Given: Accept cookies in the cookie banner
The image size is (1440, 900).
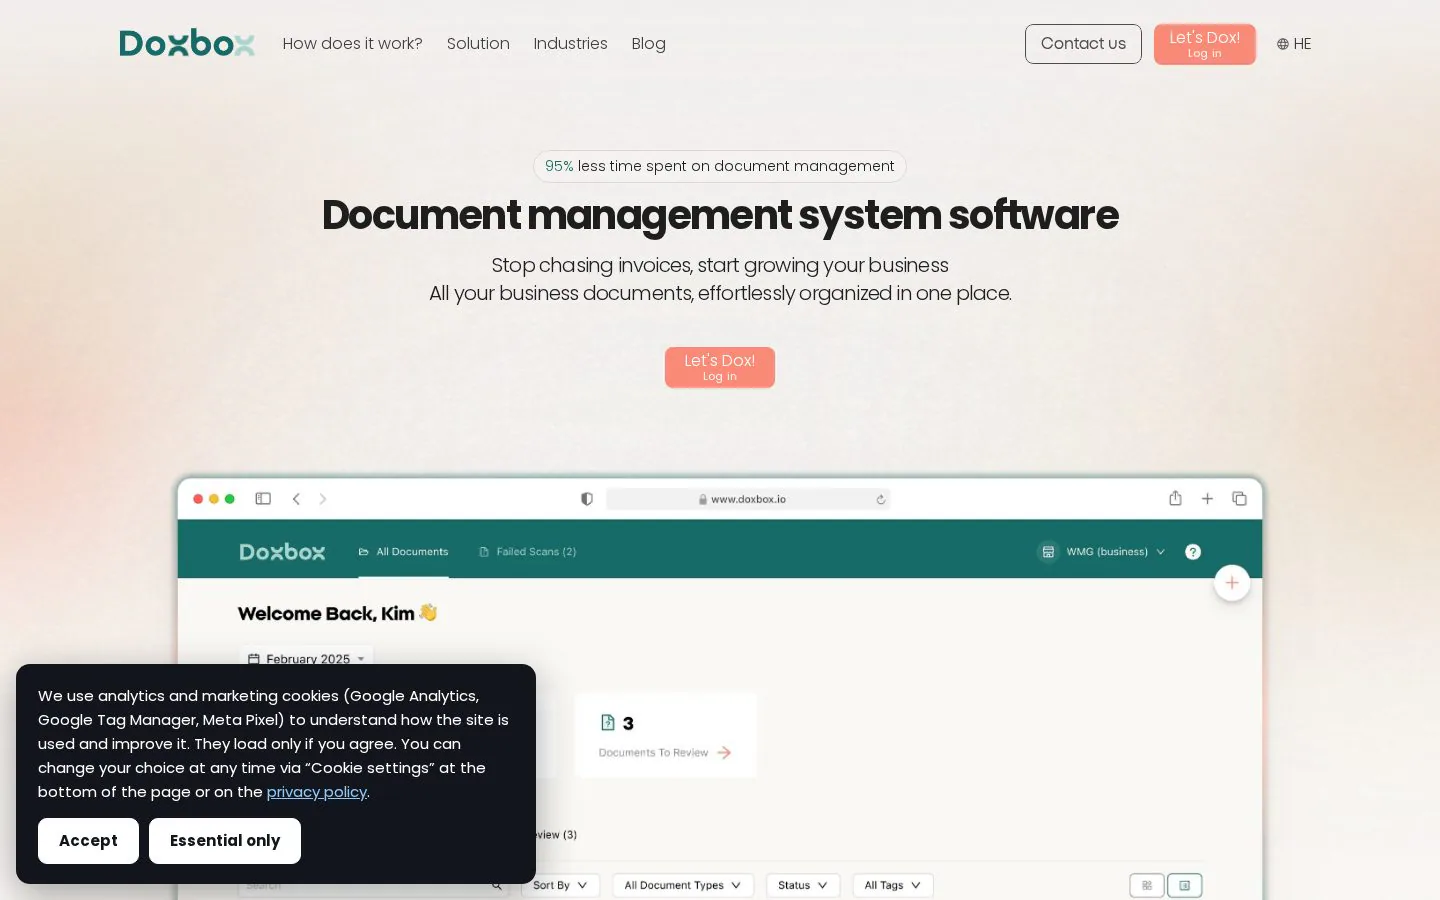Looking at the screenshot, I should 88,841.
